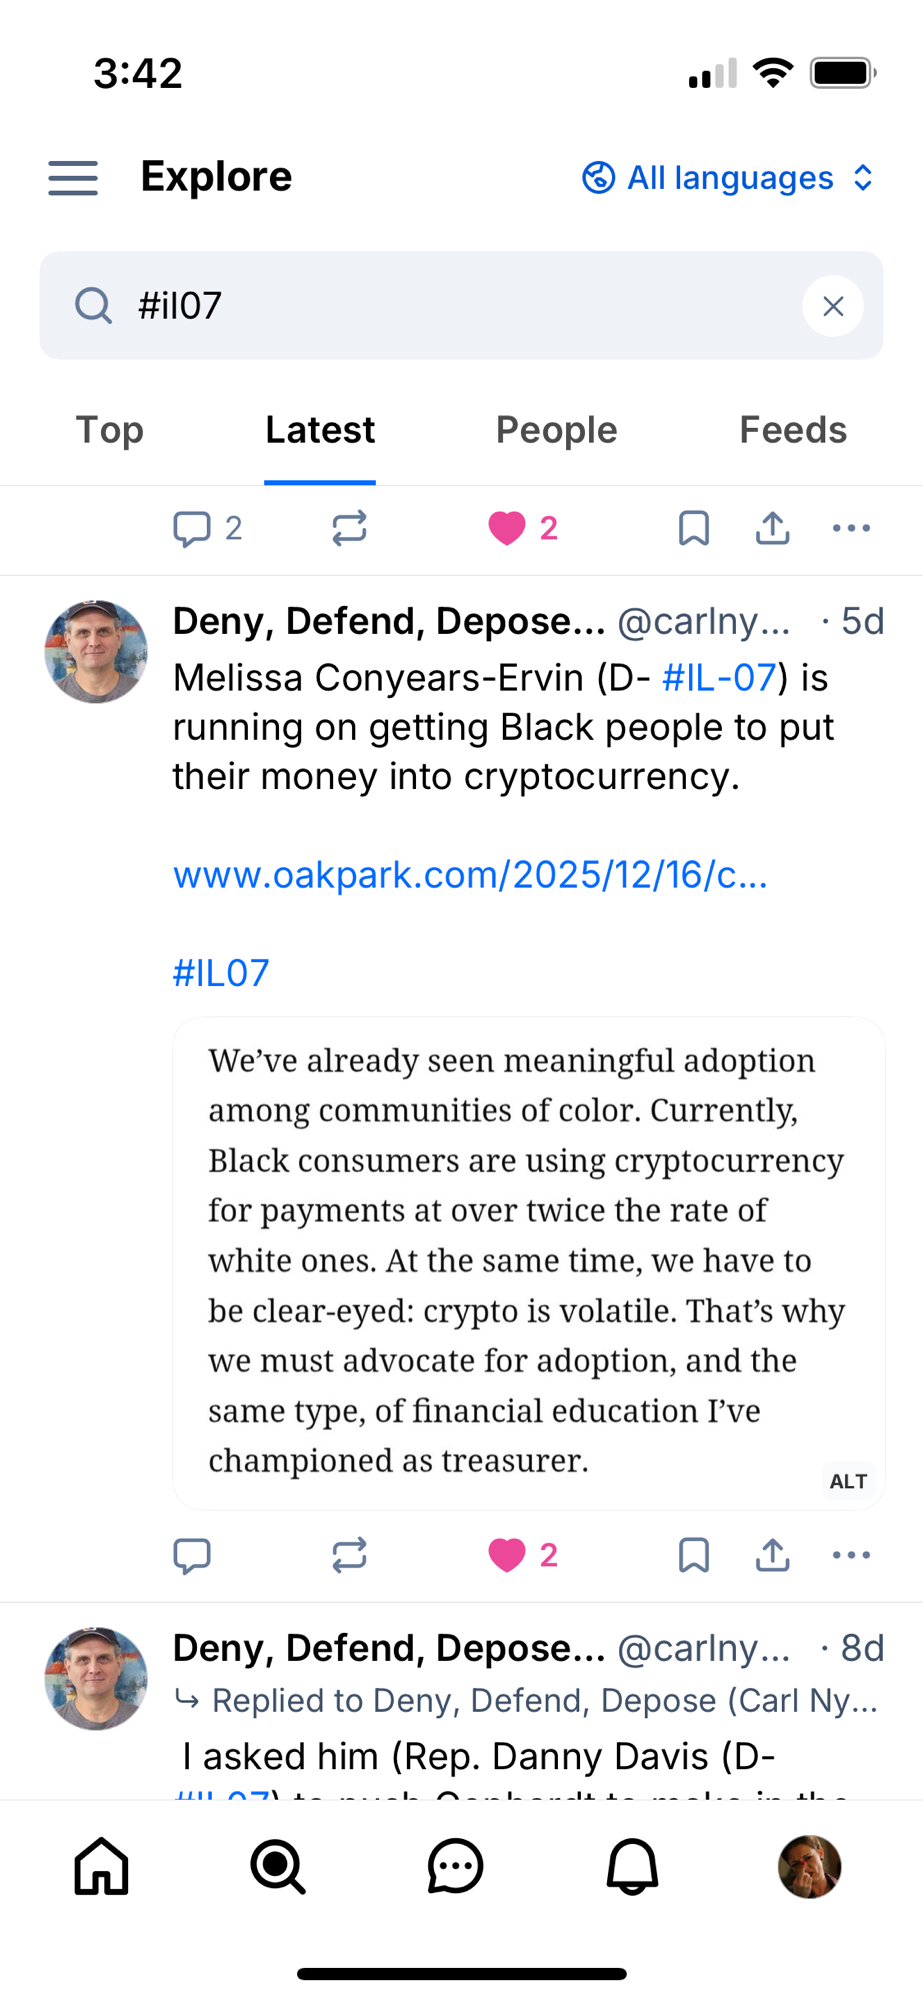Open the Chat messages tab
The height and width of the screenshot is (2000, 923).
456,1866
